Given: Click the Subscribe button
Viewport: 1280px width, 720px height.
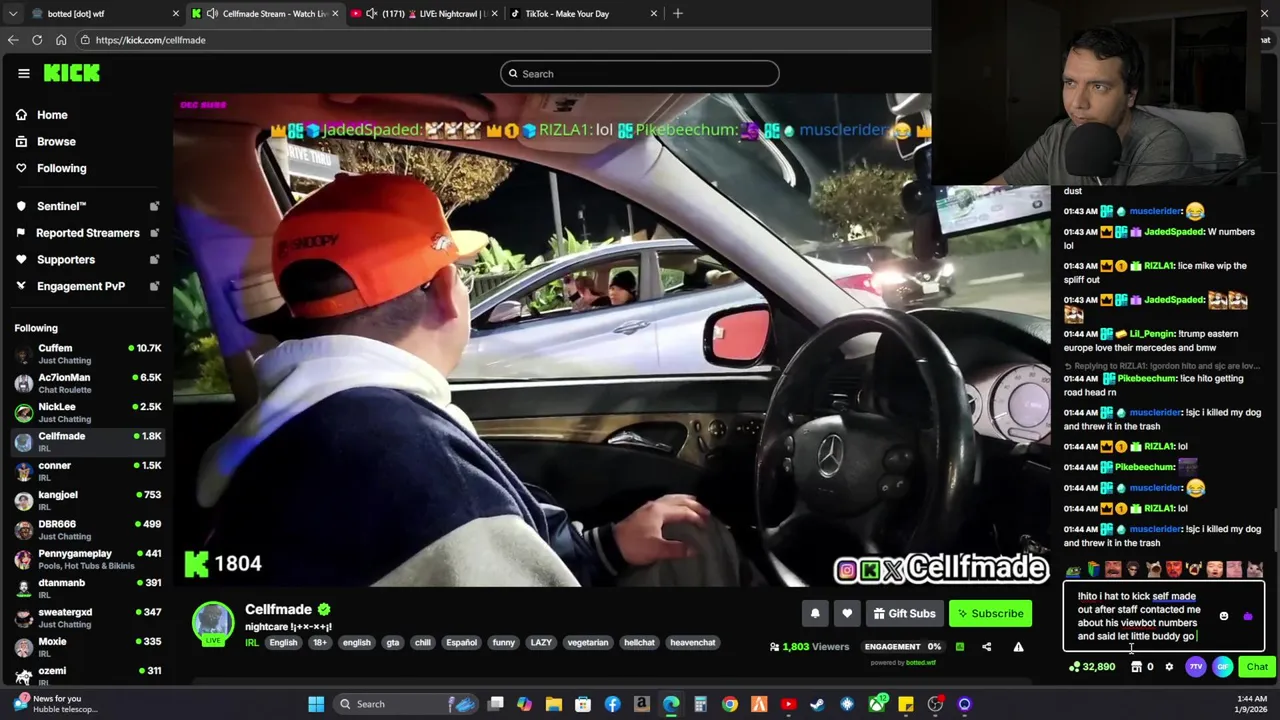Looking at the screenshot, I should point(989,614).
